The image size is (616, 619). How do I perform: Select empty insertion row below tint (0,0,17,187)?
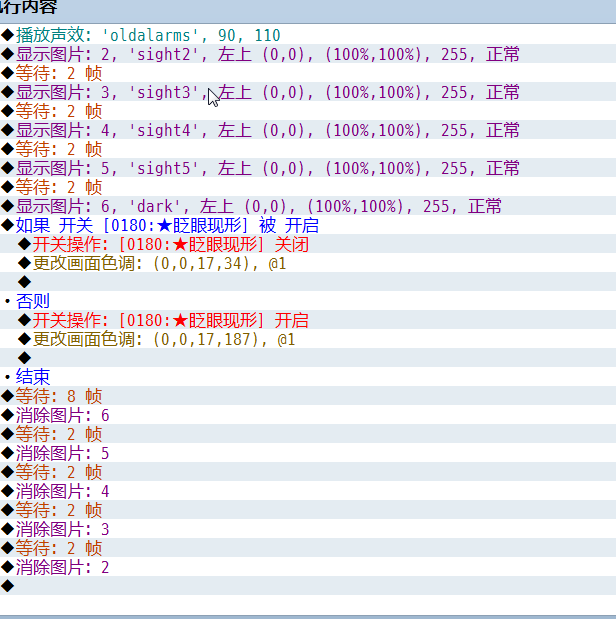tap(308, 358)
